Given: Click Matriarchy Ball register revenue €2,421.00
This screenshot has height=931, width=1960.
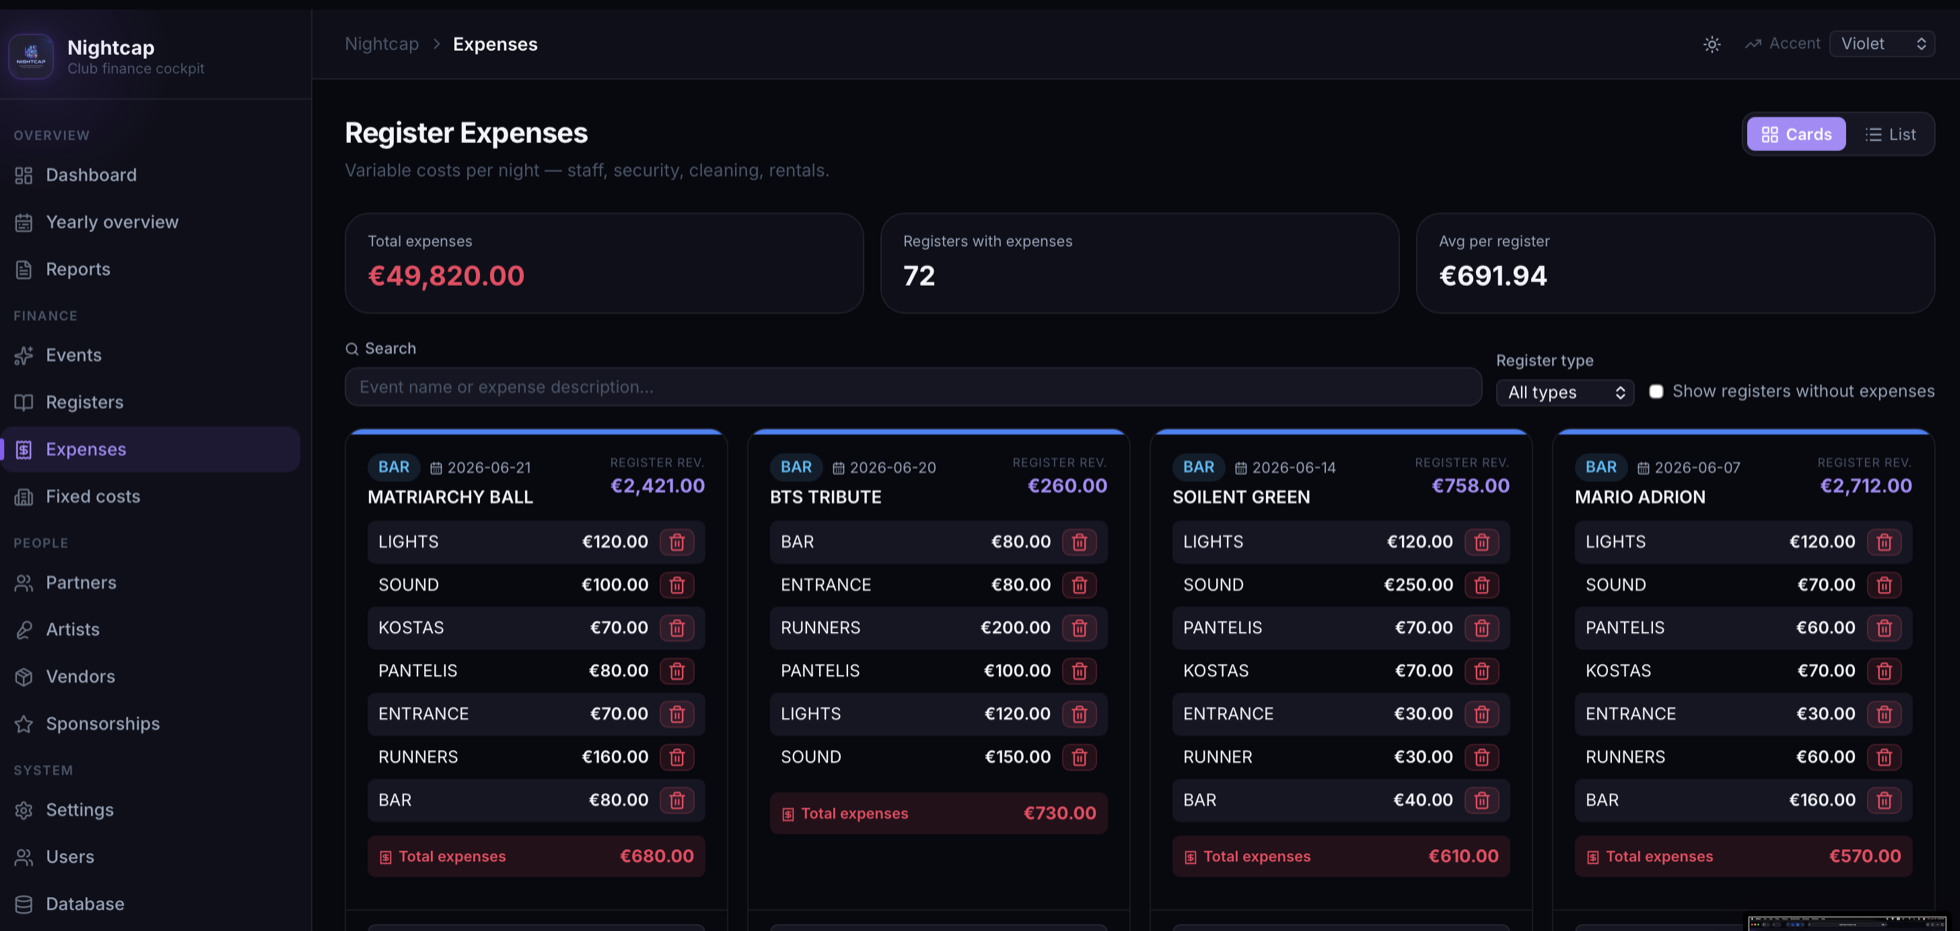Looking at the screenshot, I should click(x=657, y=486).
